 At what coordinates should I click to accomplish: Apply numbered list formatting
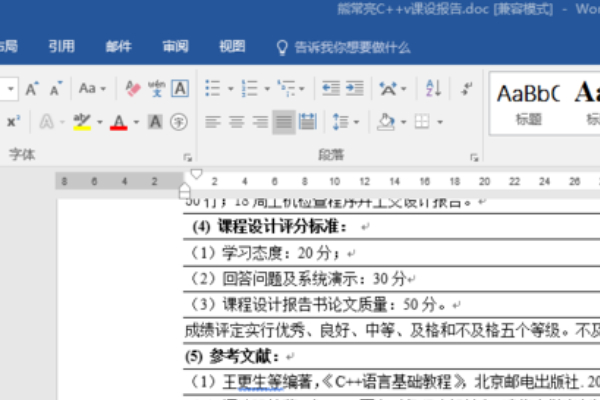tap(249, 89)
